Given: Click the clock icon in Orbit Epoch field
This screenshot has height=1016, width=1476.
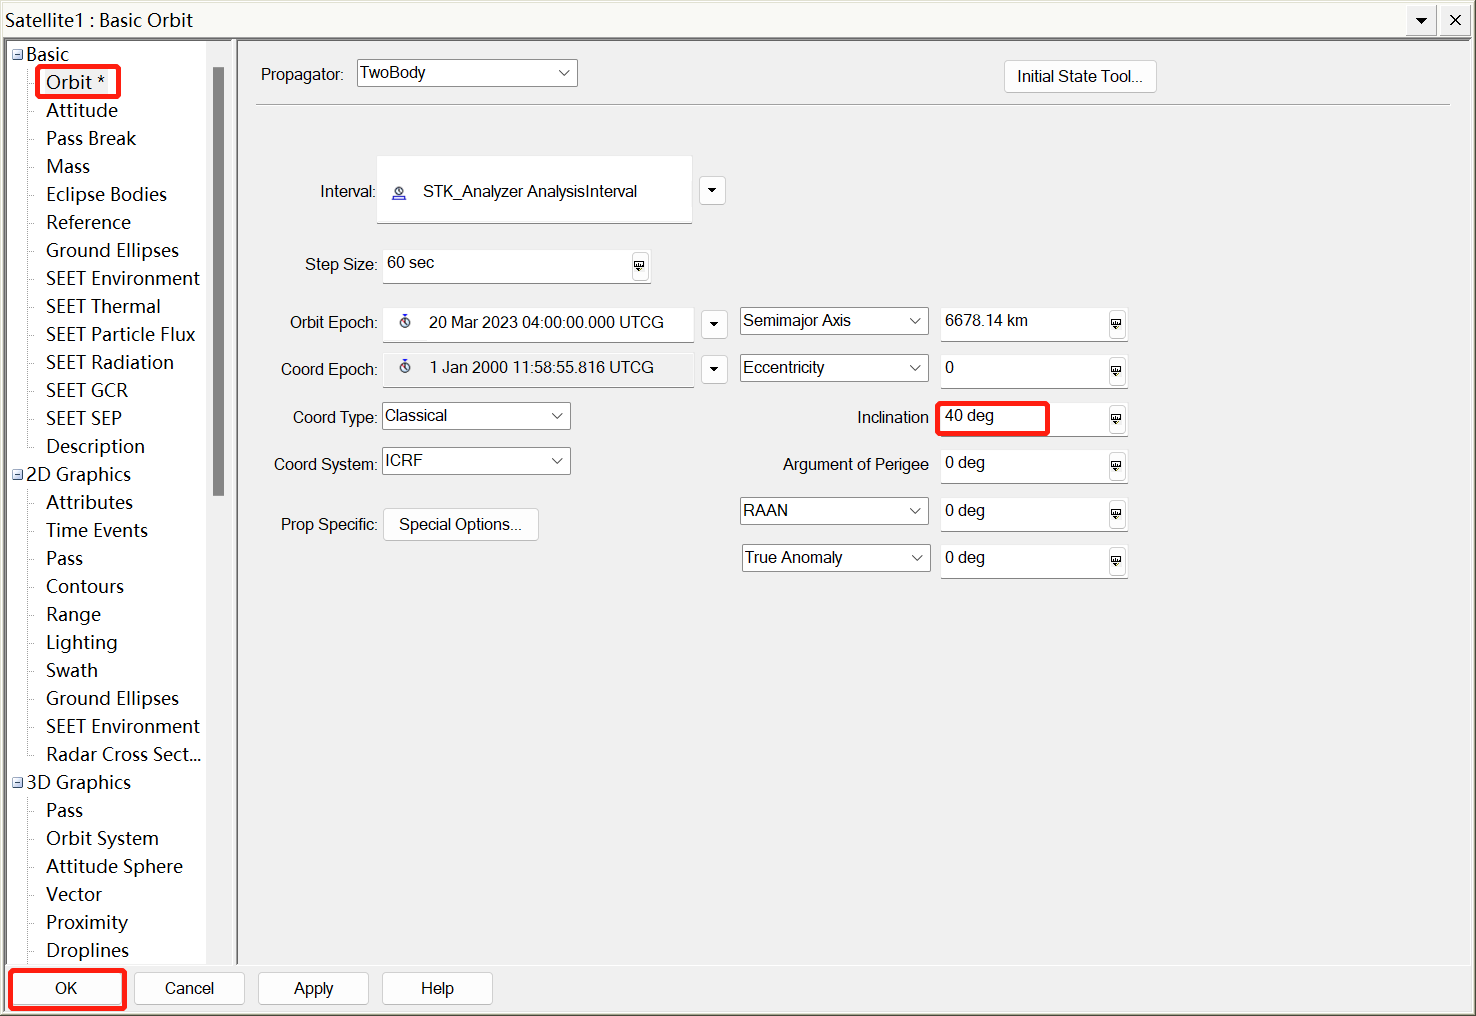Looking at the screenshot, I should [x=405, y=322].
